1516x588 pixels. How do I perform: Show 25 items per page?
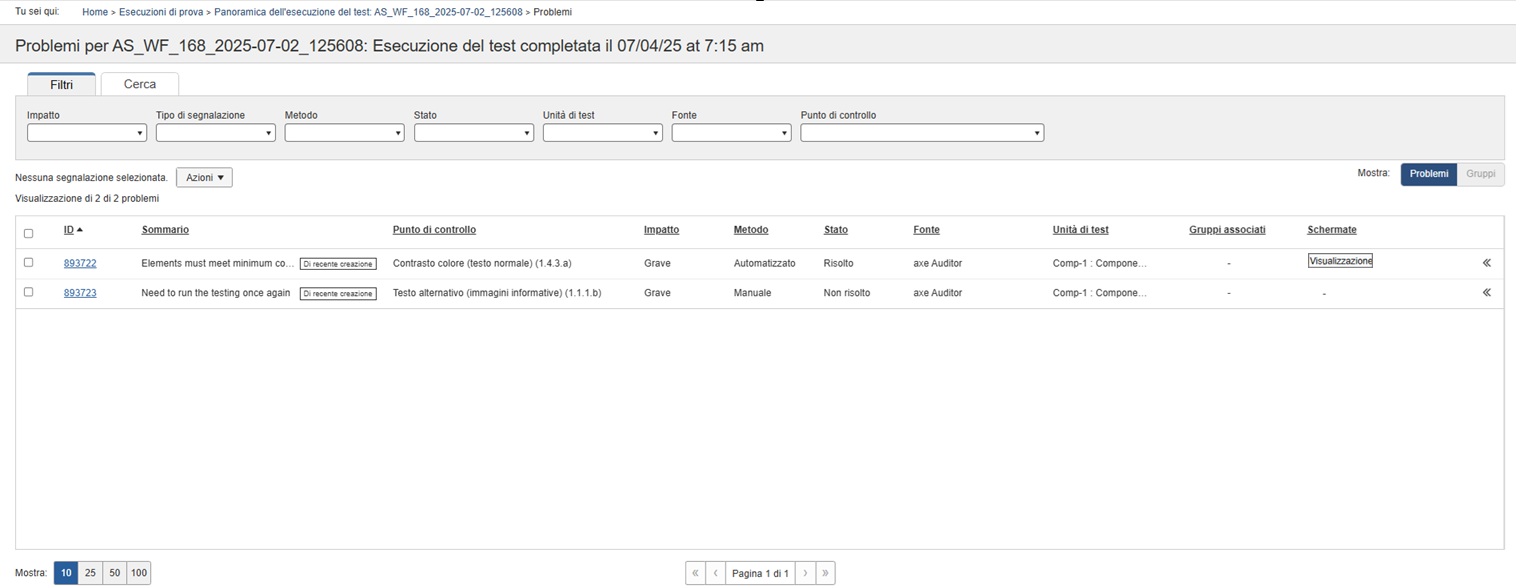[x=90, y=573]
